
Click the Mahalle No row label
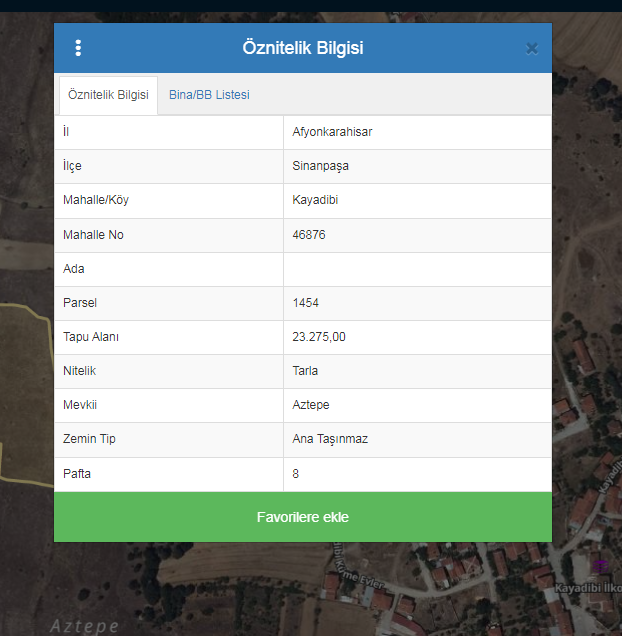coord(93,235)
